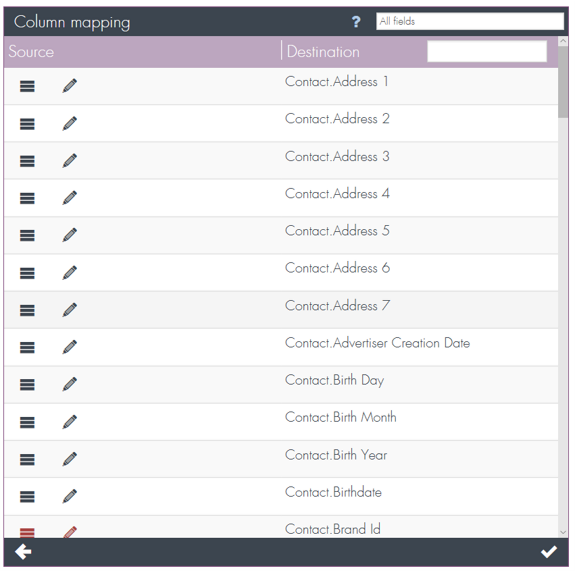Click list icon for Contact.Address 2 row
575x571 pixels.
coord(27,124)
